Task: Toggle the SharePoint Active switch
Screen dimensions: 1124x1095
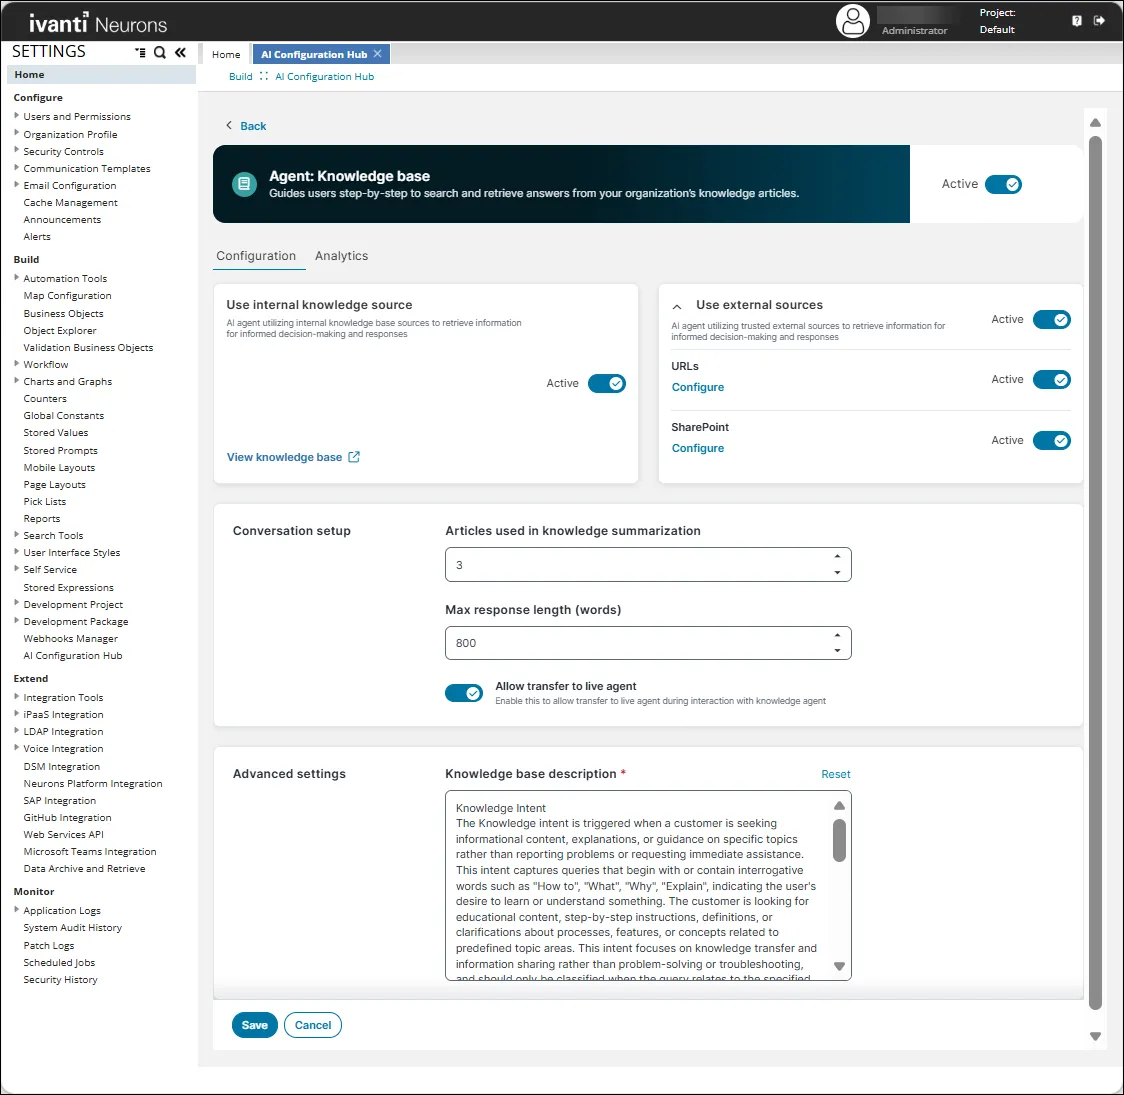Action: [1051, 441]
